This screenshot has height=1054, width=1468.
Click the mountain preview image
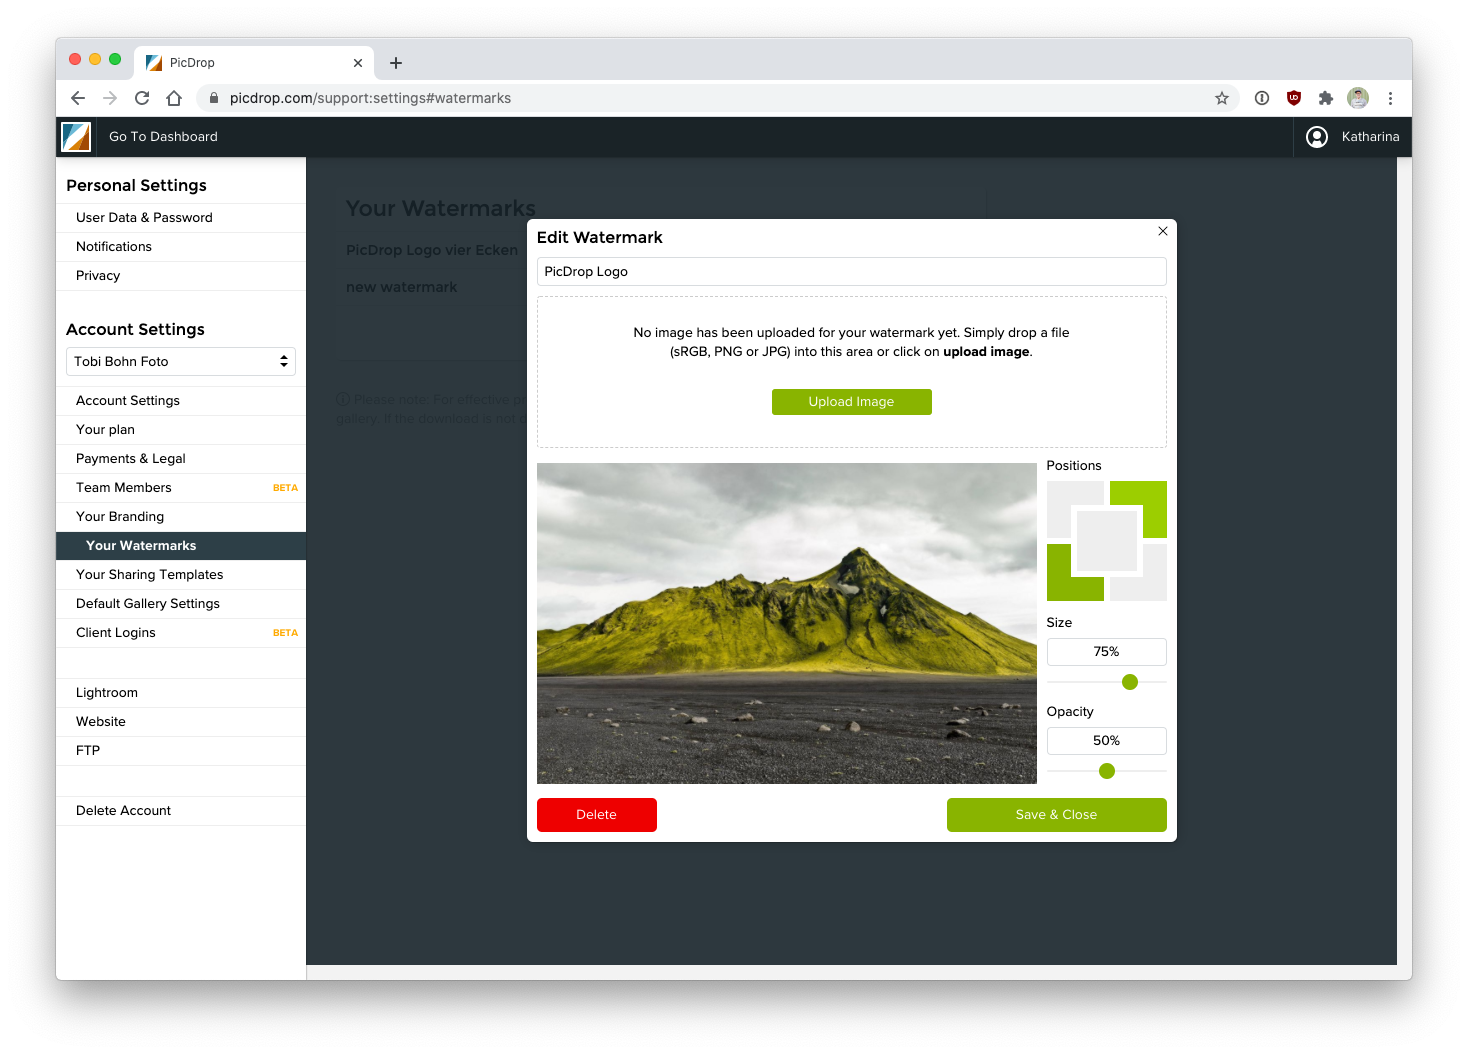coord(786,623)
